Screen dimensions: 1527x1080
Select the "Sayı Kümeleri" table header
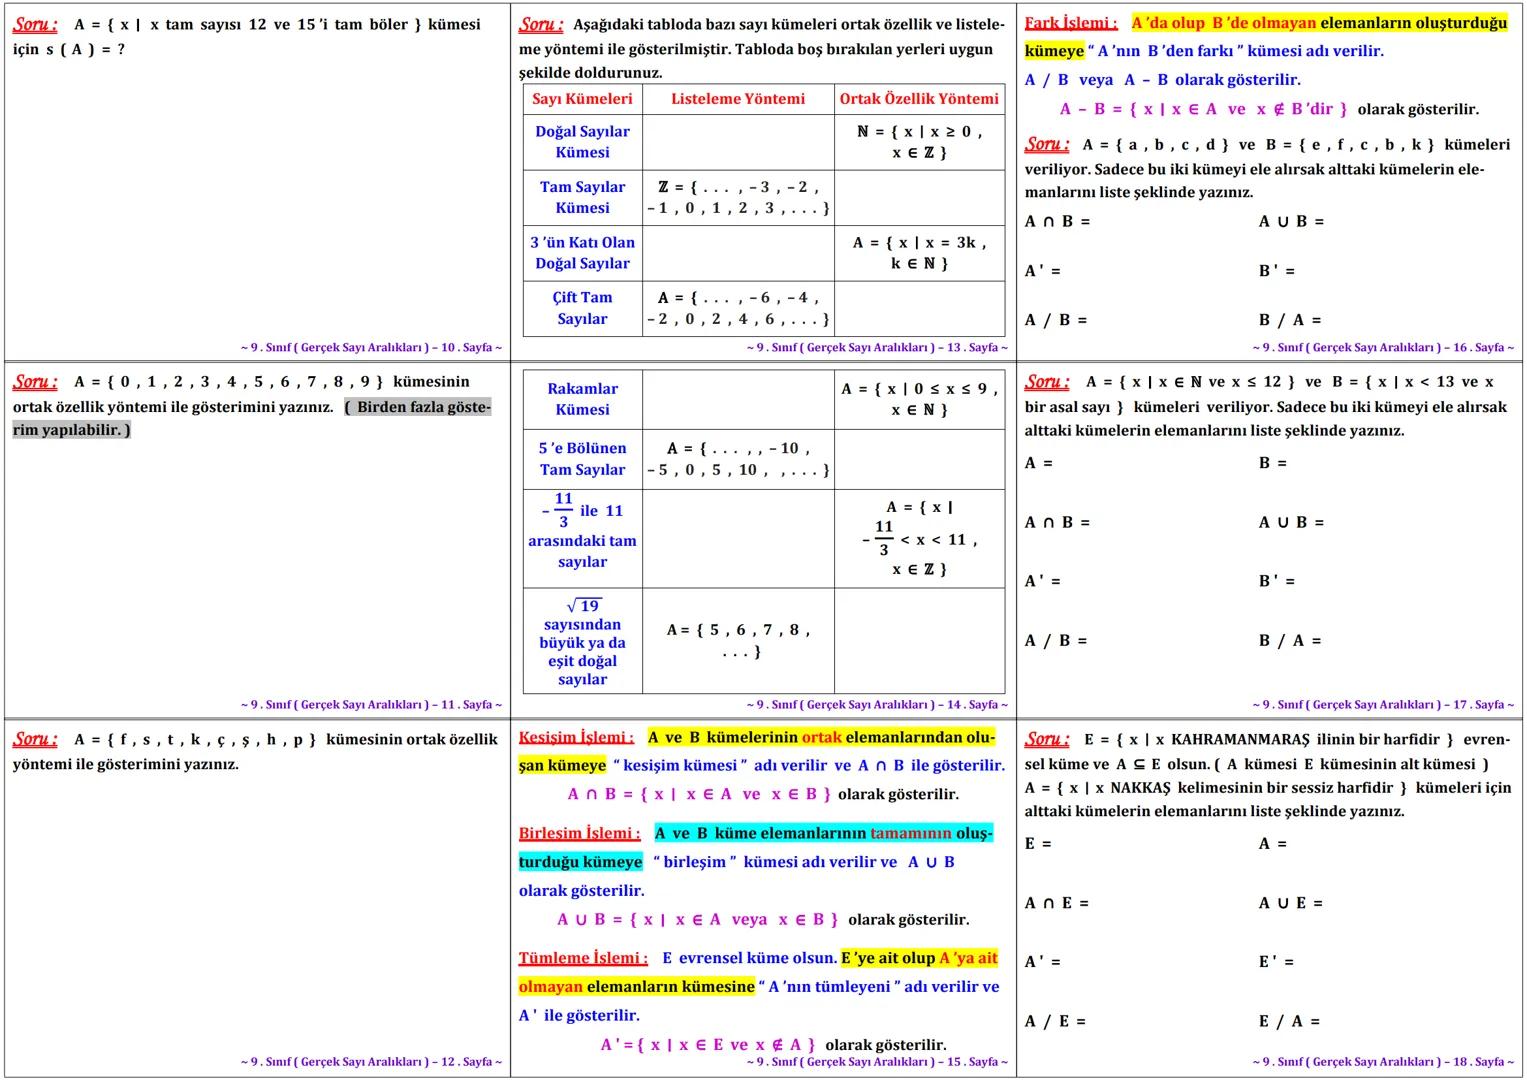pyautogui.click(x=582, y=99)
